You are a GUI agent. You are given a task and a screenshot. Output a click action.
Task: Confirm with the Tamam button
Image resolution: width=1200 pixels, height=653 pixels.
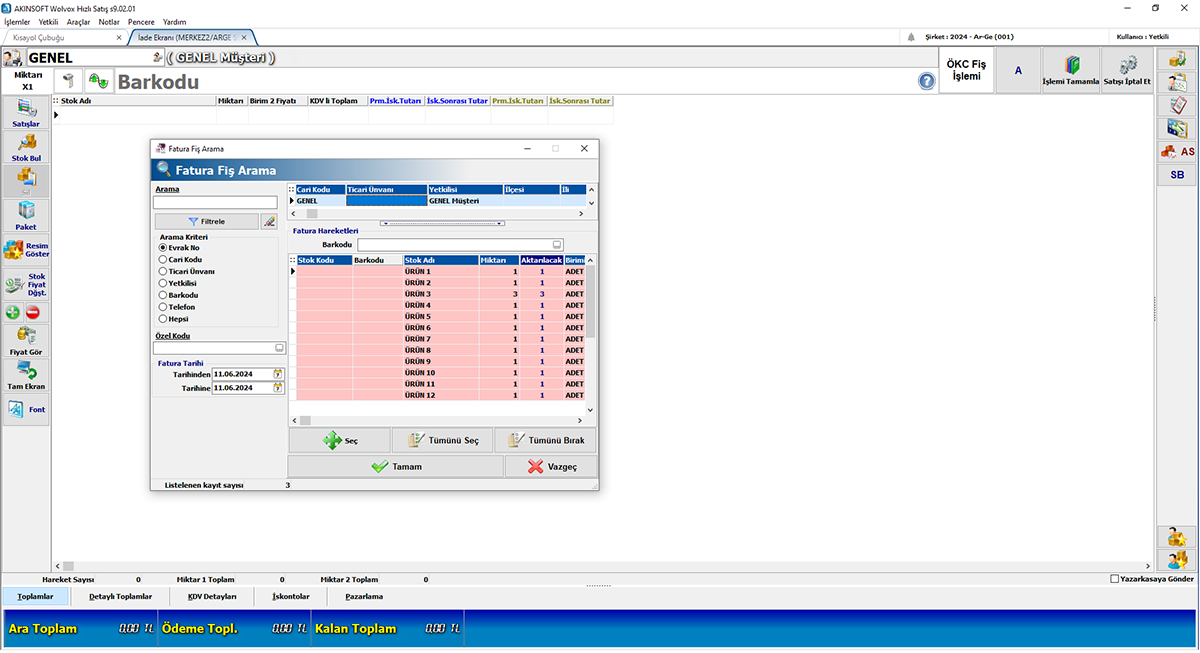(x=396, y=465)
